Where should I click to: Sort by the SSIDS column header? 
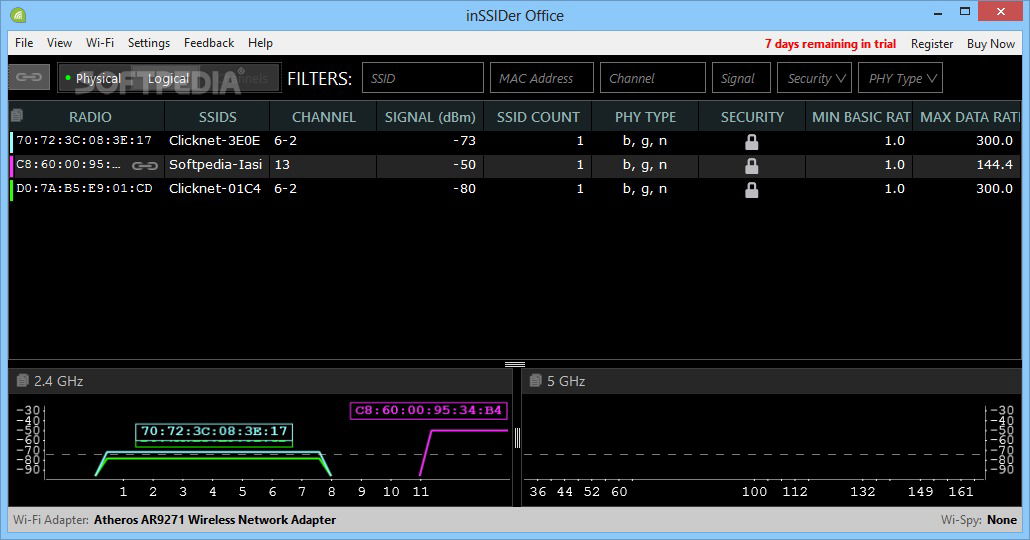[x=217, y=117]
